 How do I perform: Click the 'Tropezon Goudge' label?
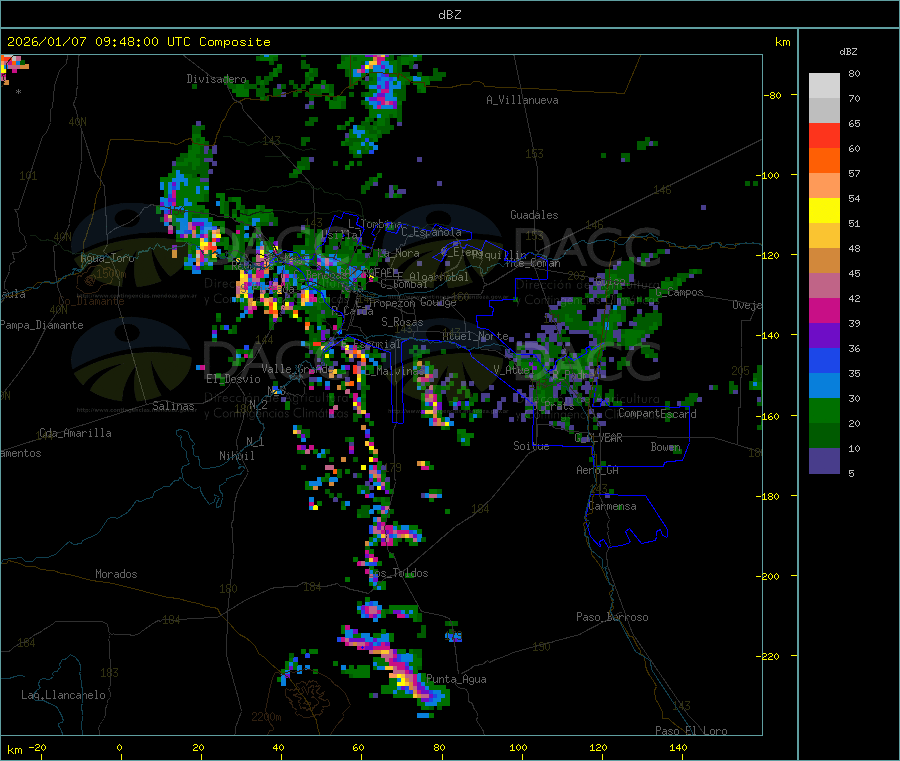[412, 302]
